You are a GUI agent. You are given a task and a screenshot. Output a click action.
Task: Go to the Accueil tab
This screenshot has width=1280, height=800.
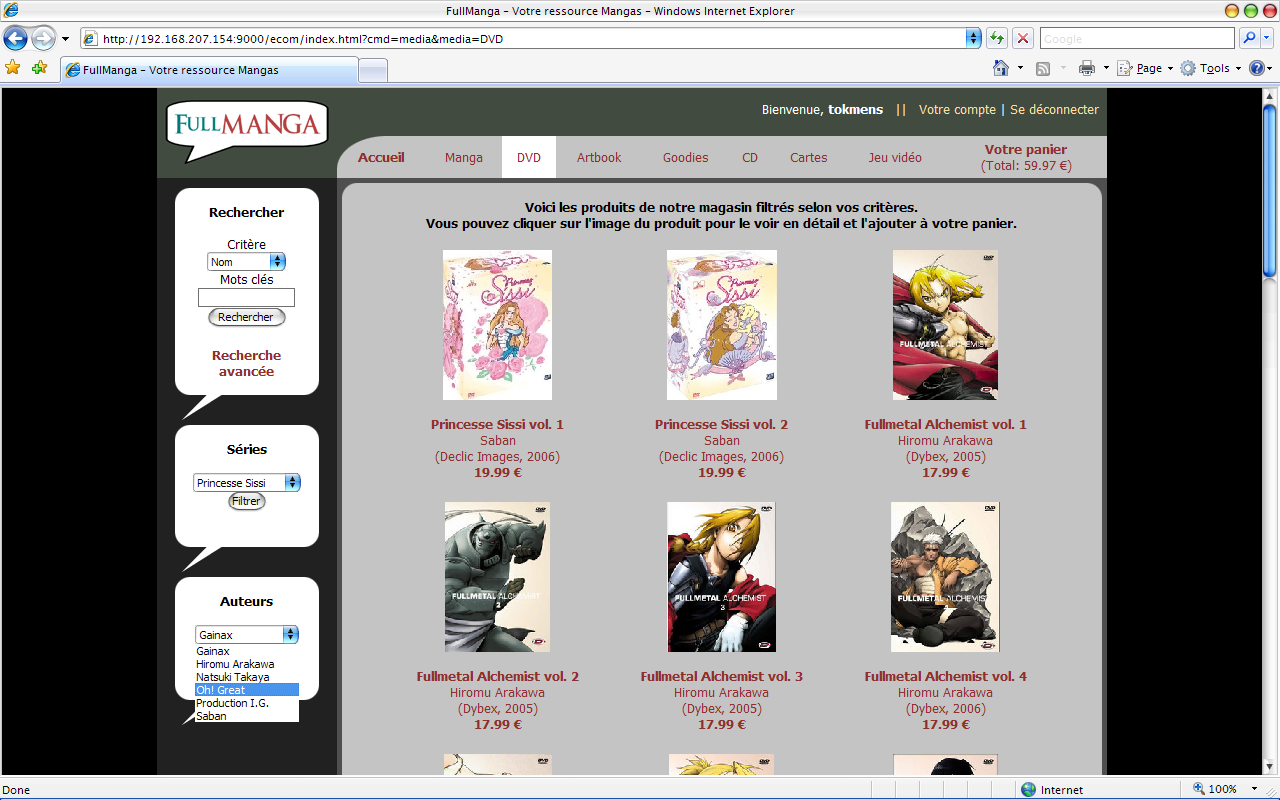click(x=381, y=158)
